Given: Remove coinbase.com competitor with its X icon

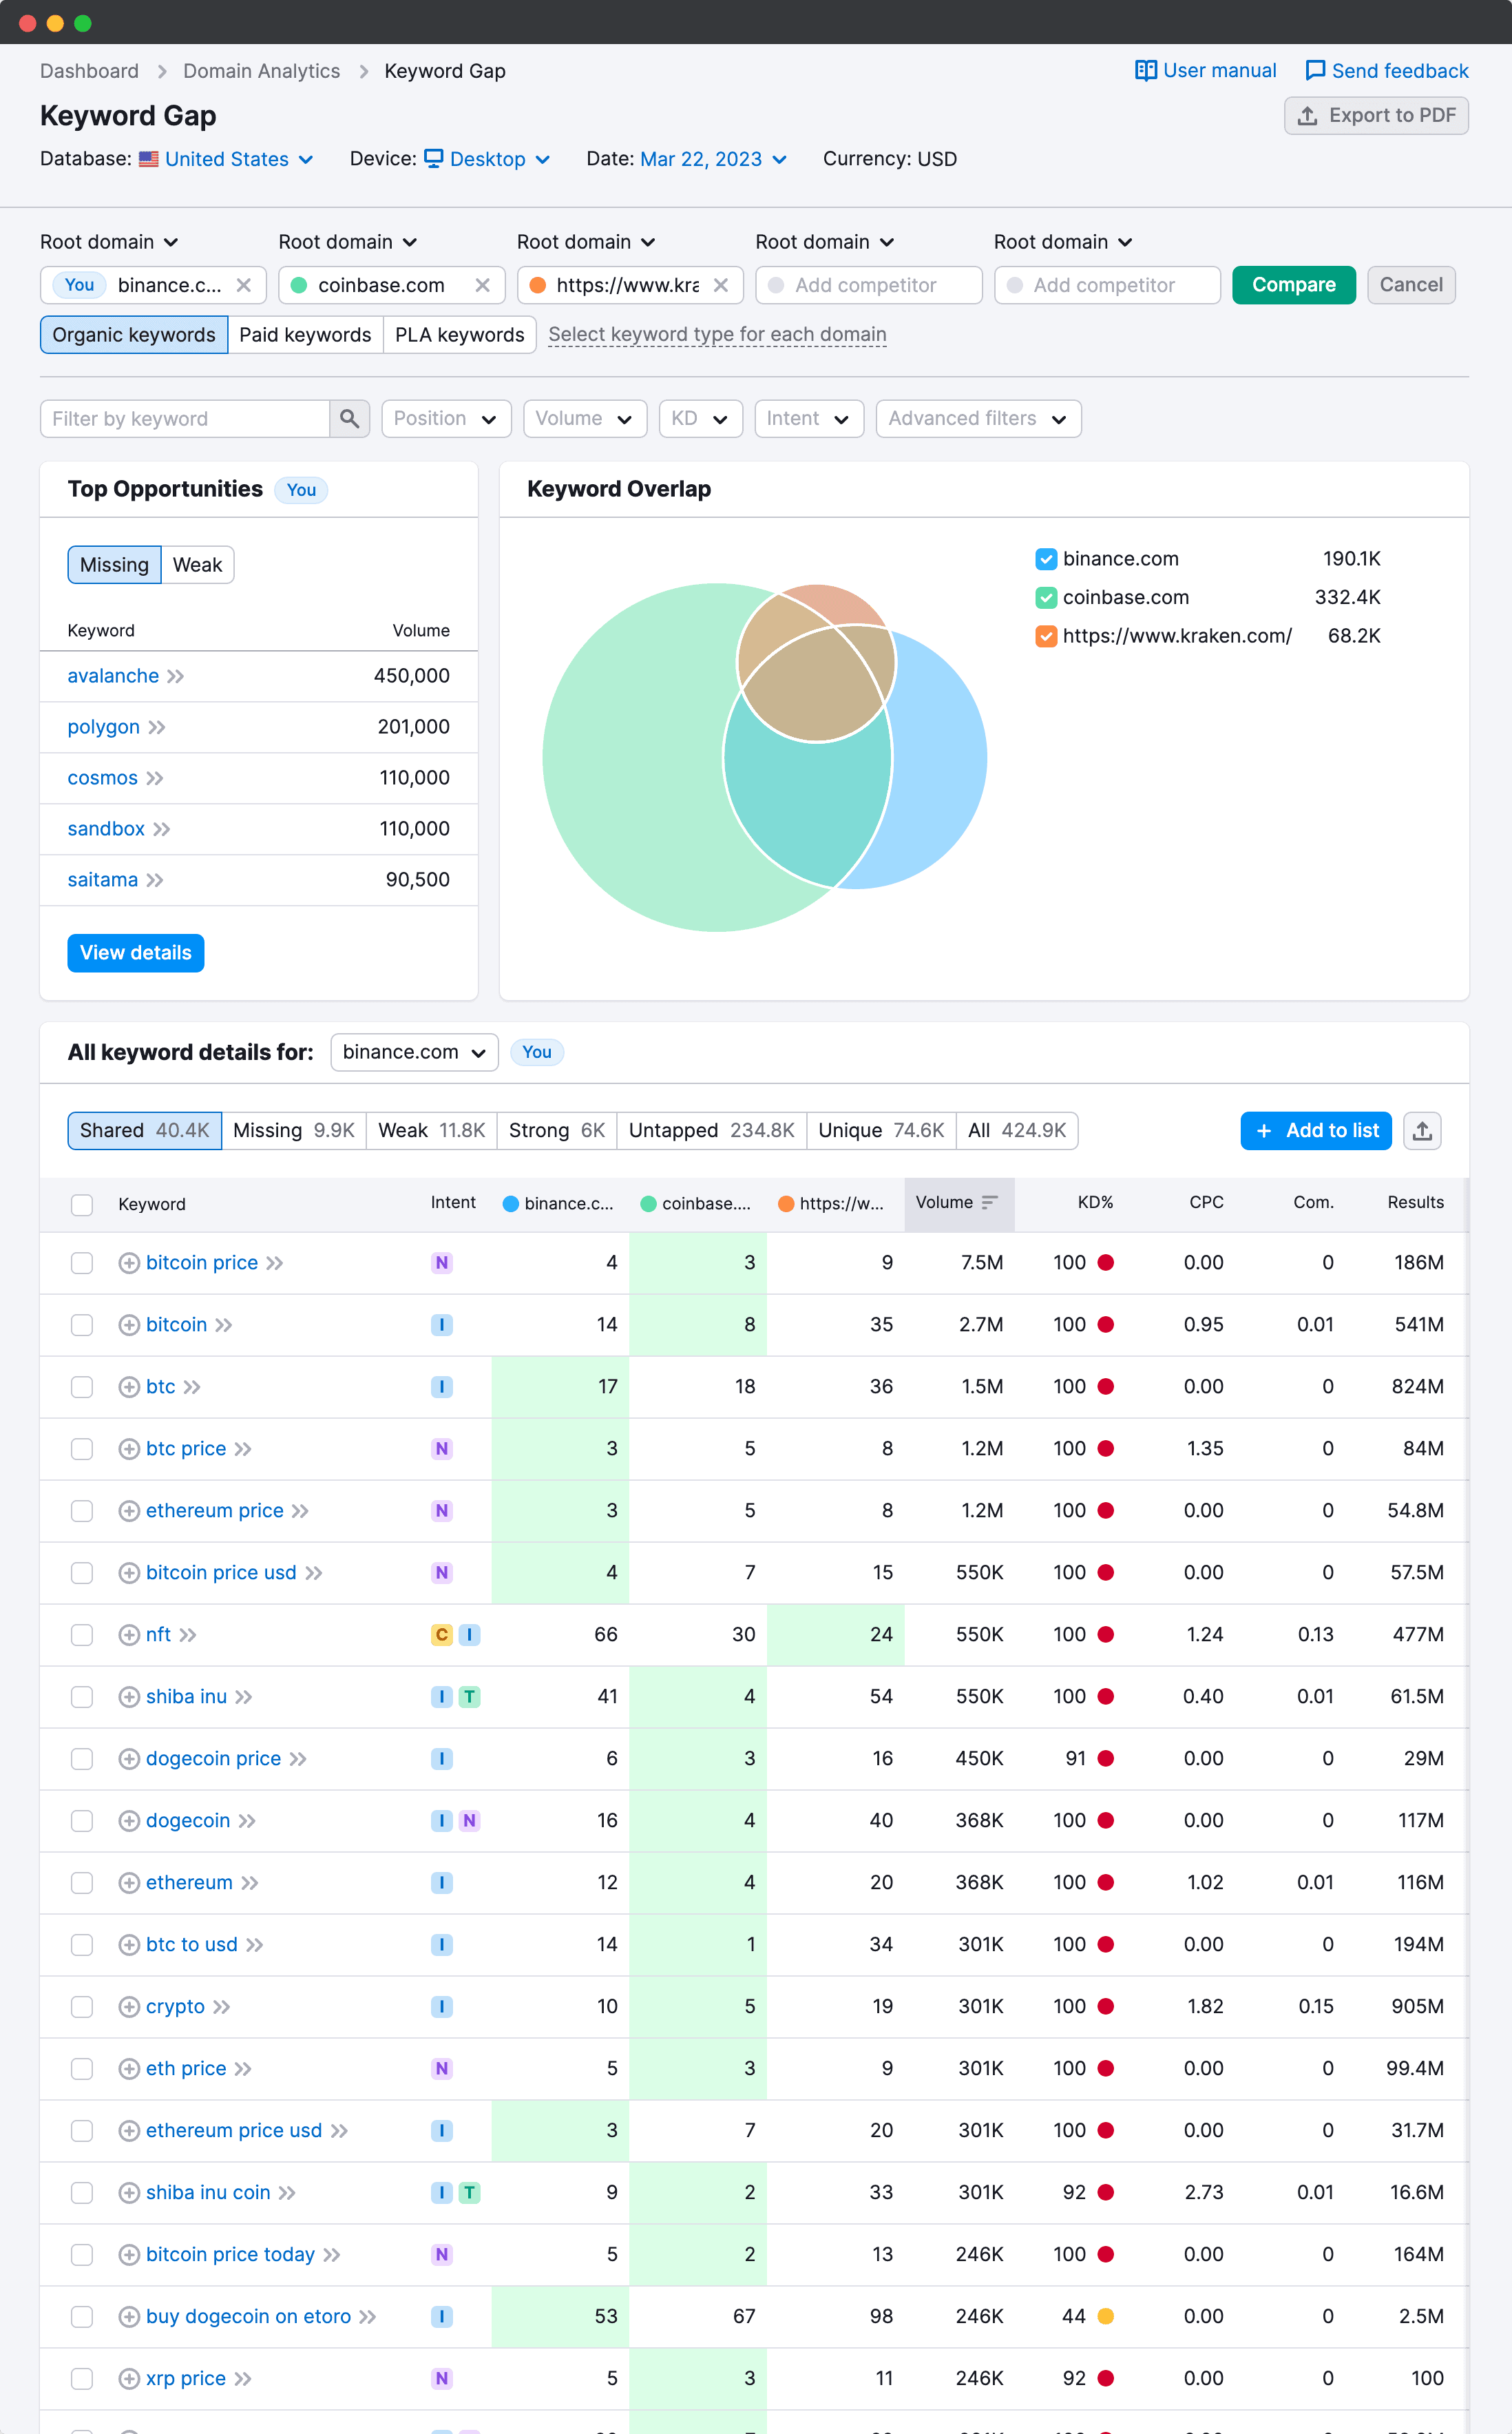Looking at the screenshot, I should (482, 285).
